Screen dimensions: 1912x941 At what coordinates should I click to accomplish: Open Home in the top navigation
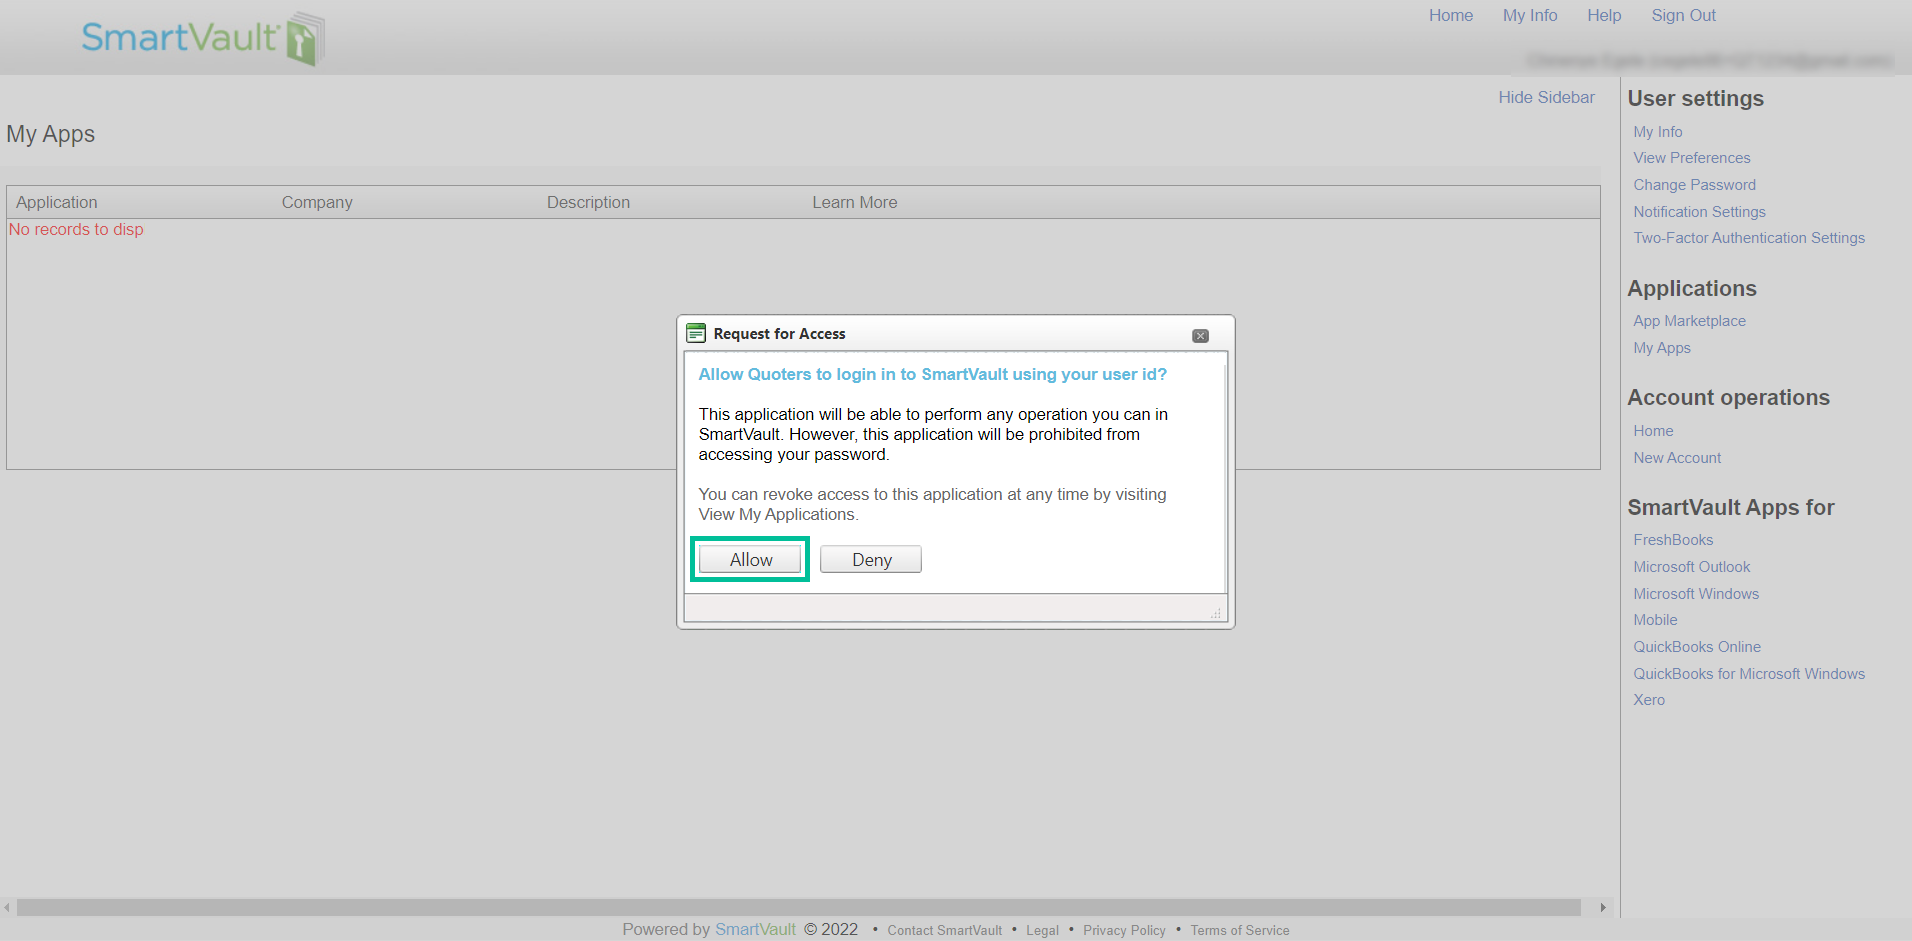point(1450,16)
